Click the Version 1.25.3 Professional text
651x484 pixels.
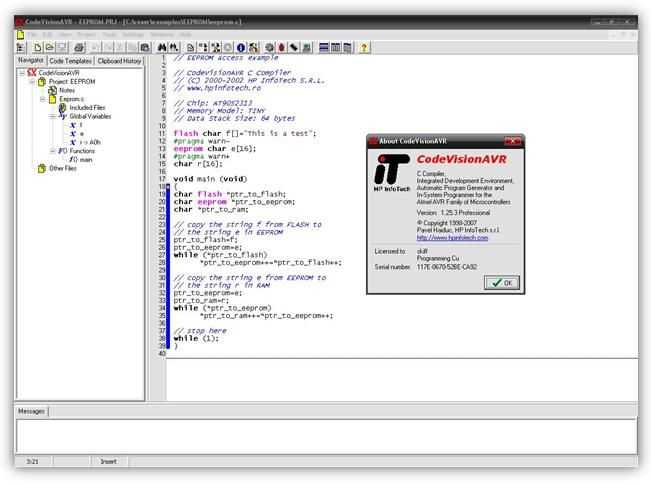453,213
